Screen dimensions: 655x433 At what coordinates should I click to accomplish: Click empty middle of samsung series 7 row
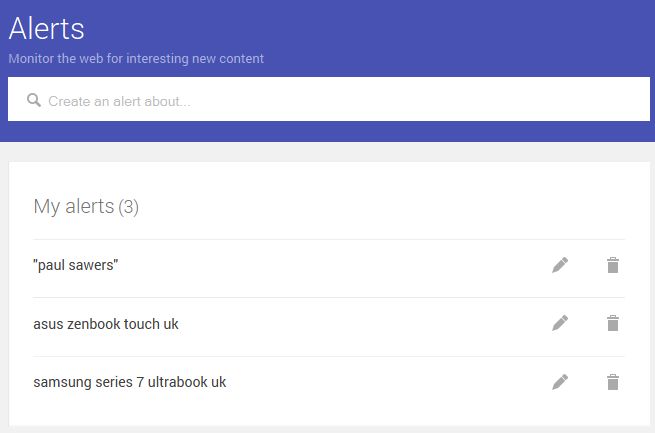tap(390, 382)
